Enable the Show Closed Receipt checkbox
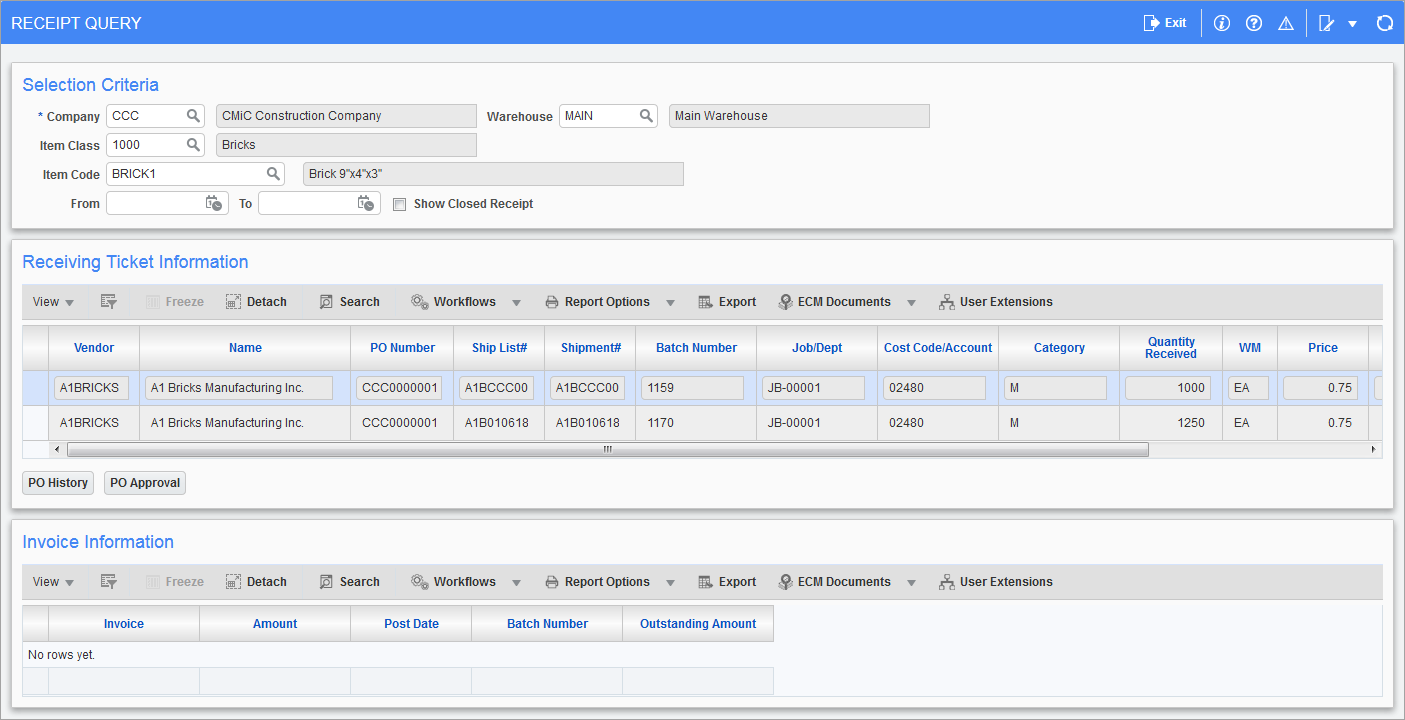The width and height of the screenshot is (1405, 720). [x=400, y=204]
